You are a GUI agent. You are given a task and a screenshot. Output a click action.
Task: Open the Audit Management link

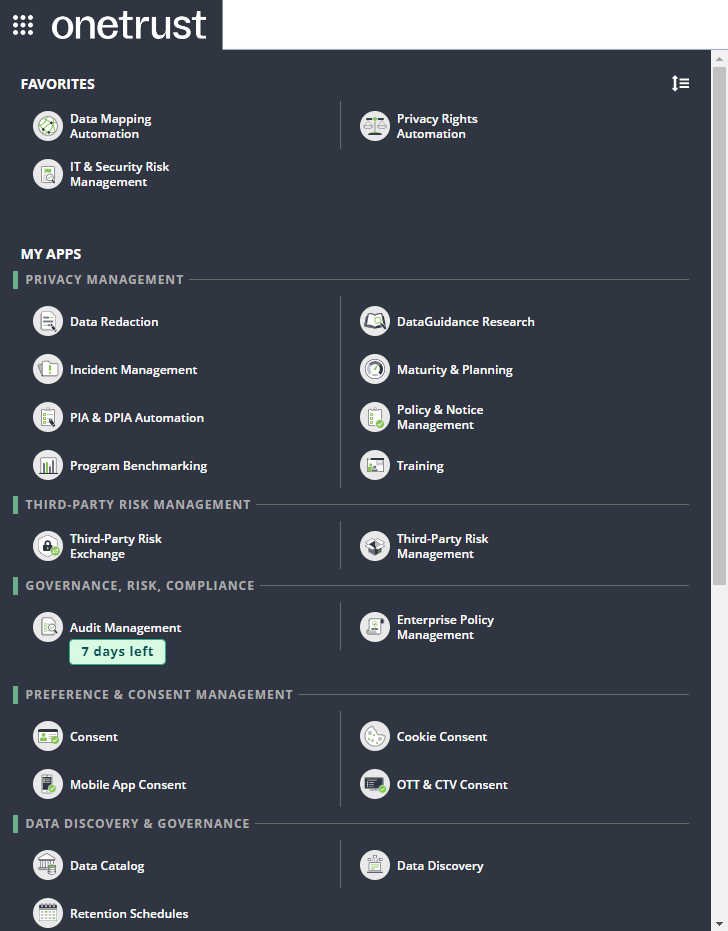pyautogui.click(x=124, y=627)
